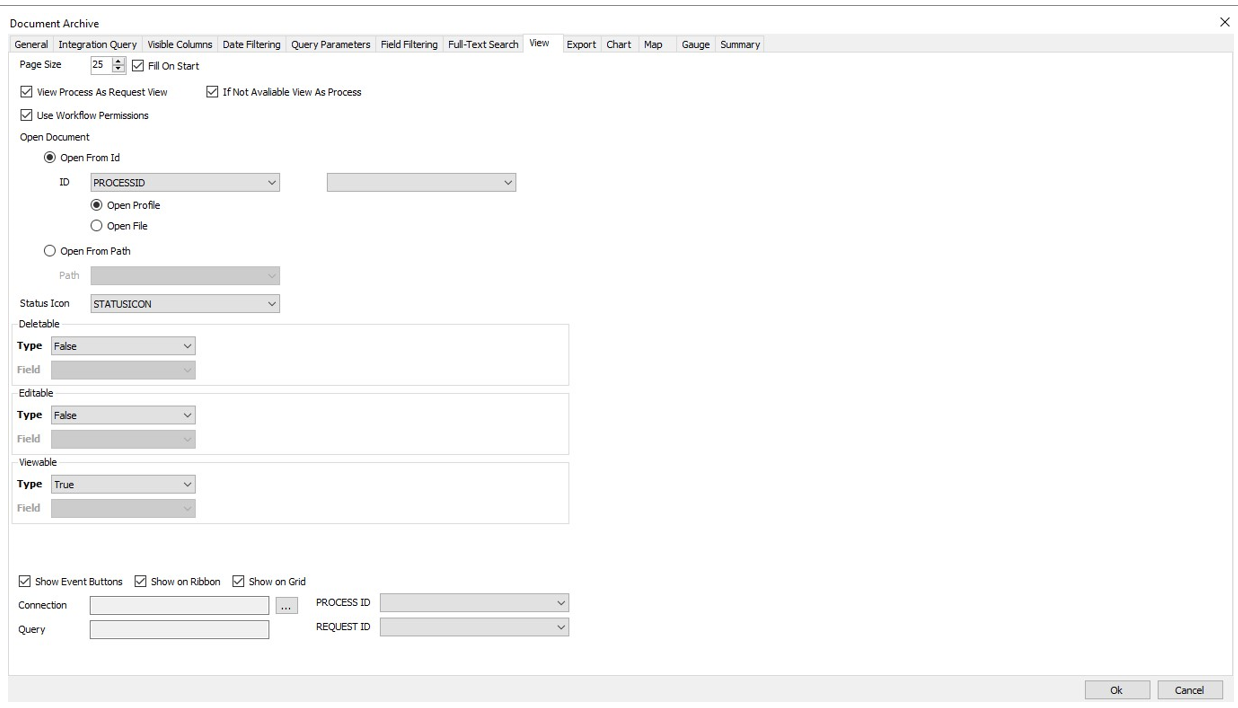The width and height of the screenshot is (1238, 708).
Task: Open the Visible Columns tab
Action: [x=180, y=45]
